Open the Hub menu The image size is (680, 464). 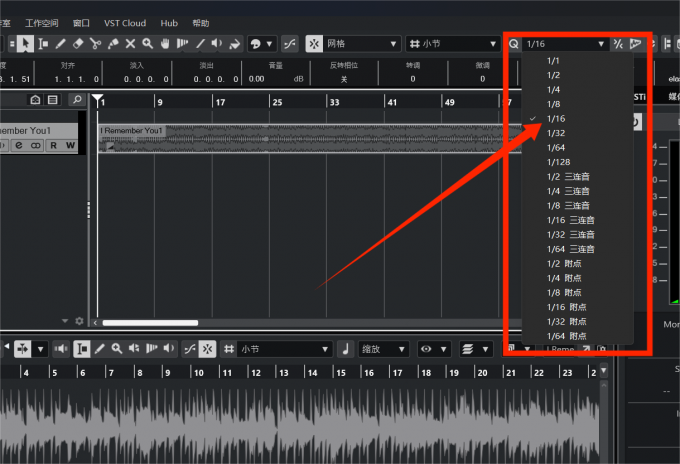point(169,23)
